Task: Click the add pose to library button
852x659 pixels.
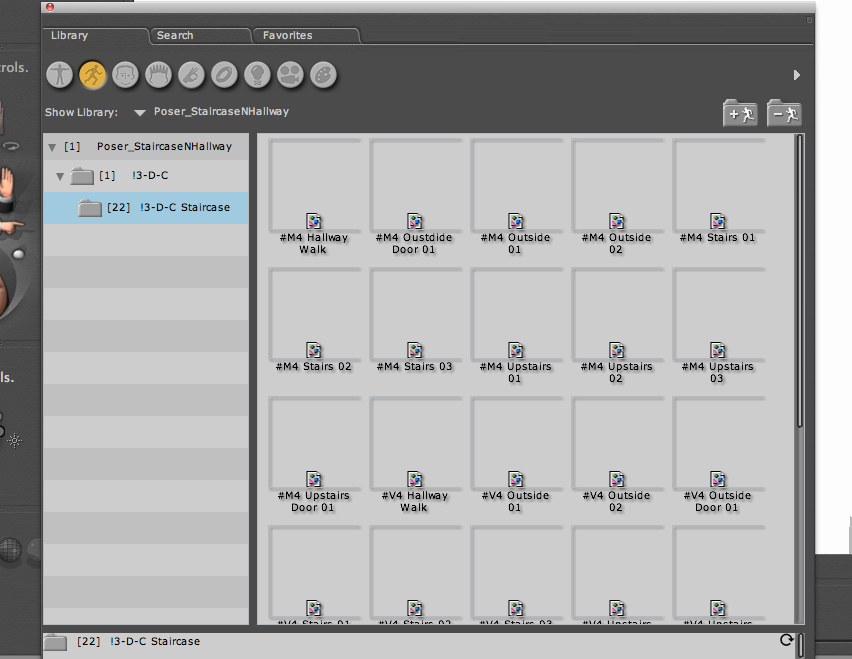Action: point(740,113)
